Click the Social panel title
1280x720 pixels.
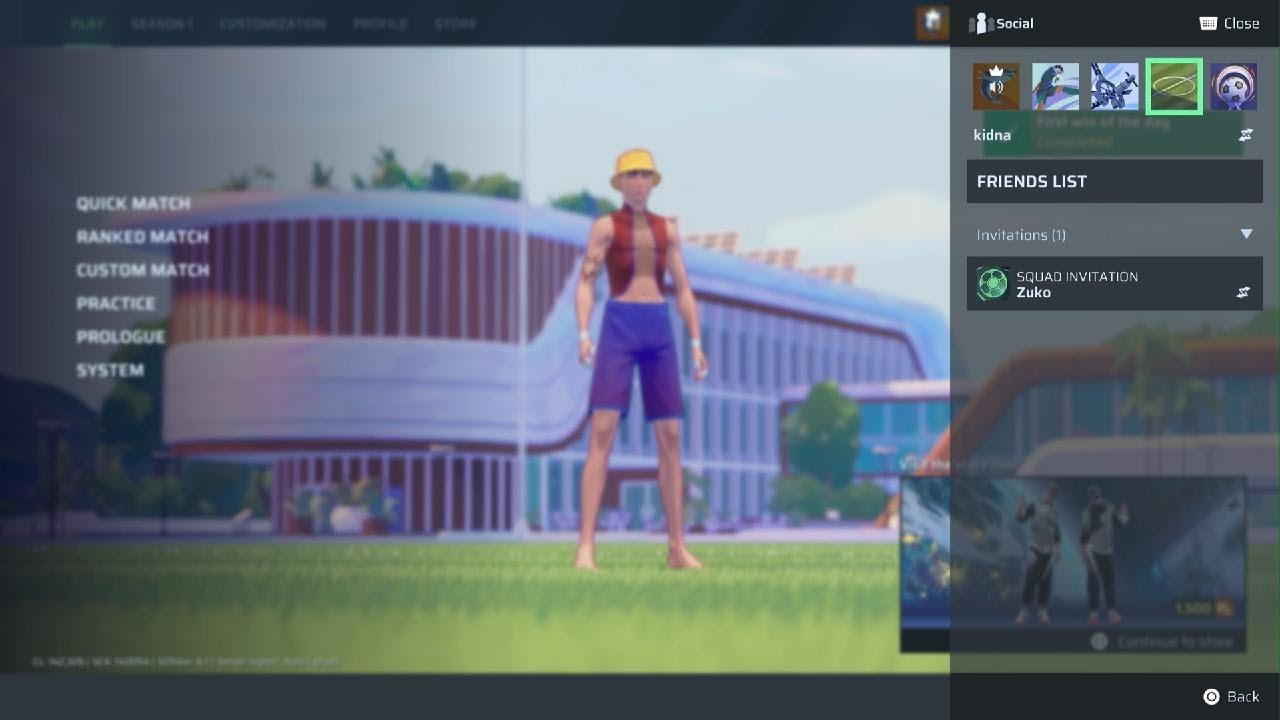1015,23
